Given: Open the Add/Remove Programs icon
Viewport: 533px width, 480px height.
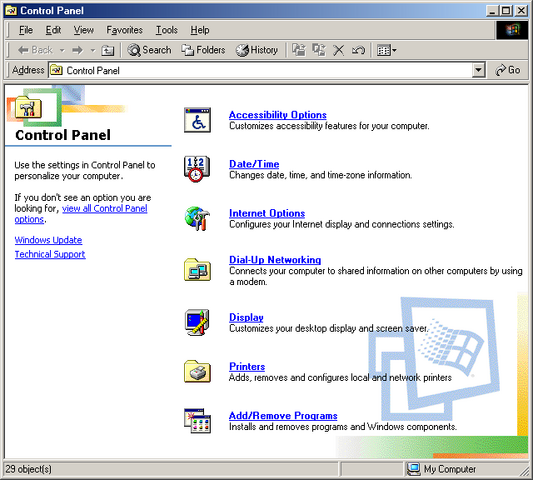Looking at the screenshot, I should pos(197,421).
